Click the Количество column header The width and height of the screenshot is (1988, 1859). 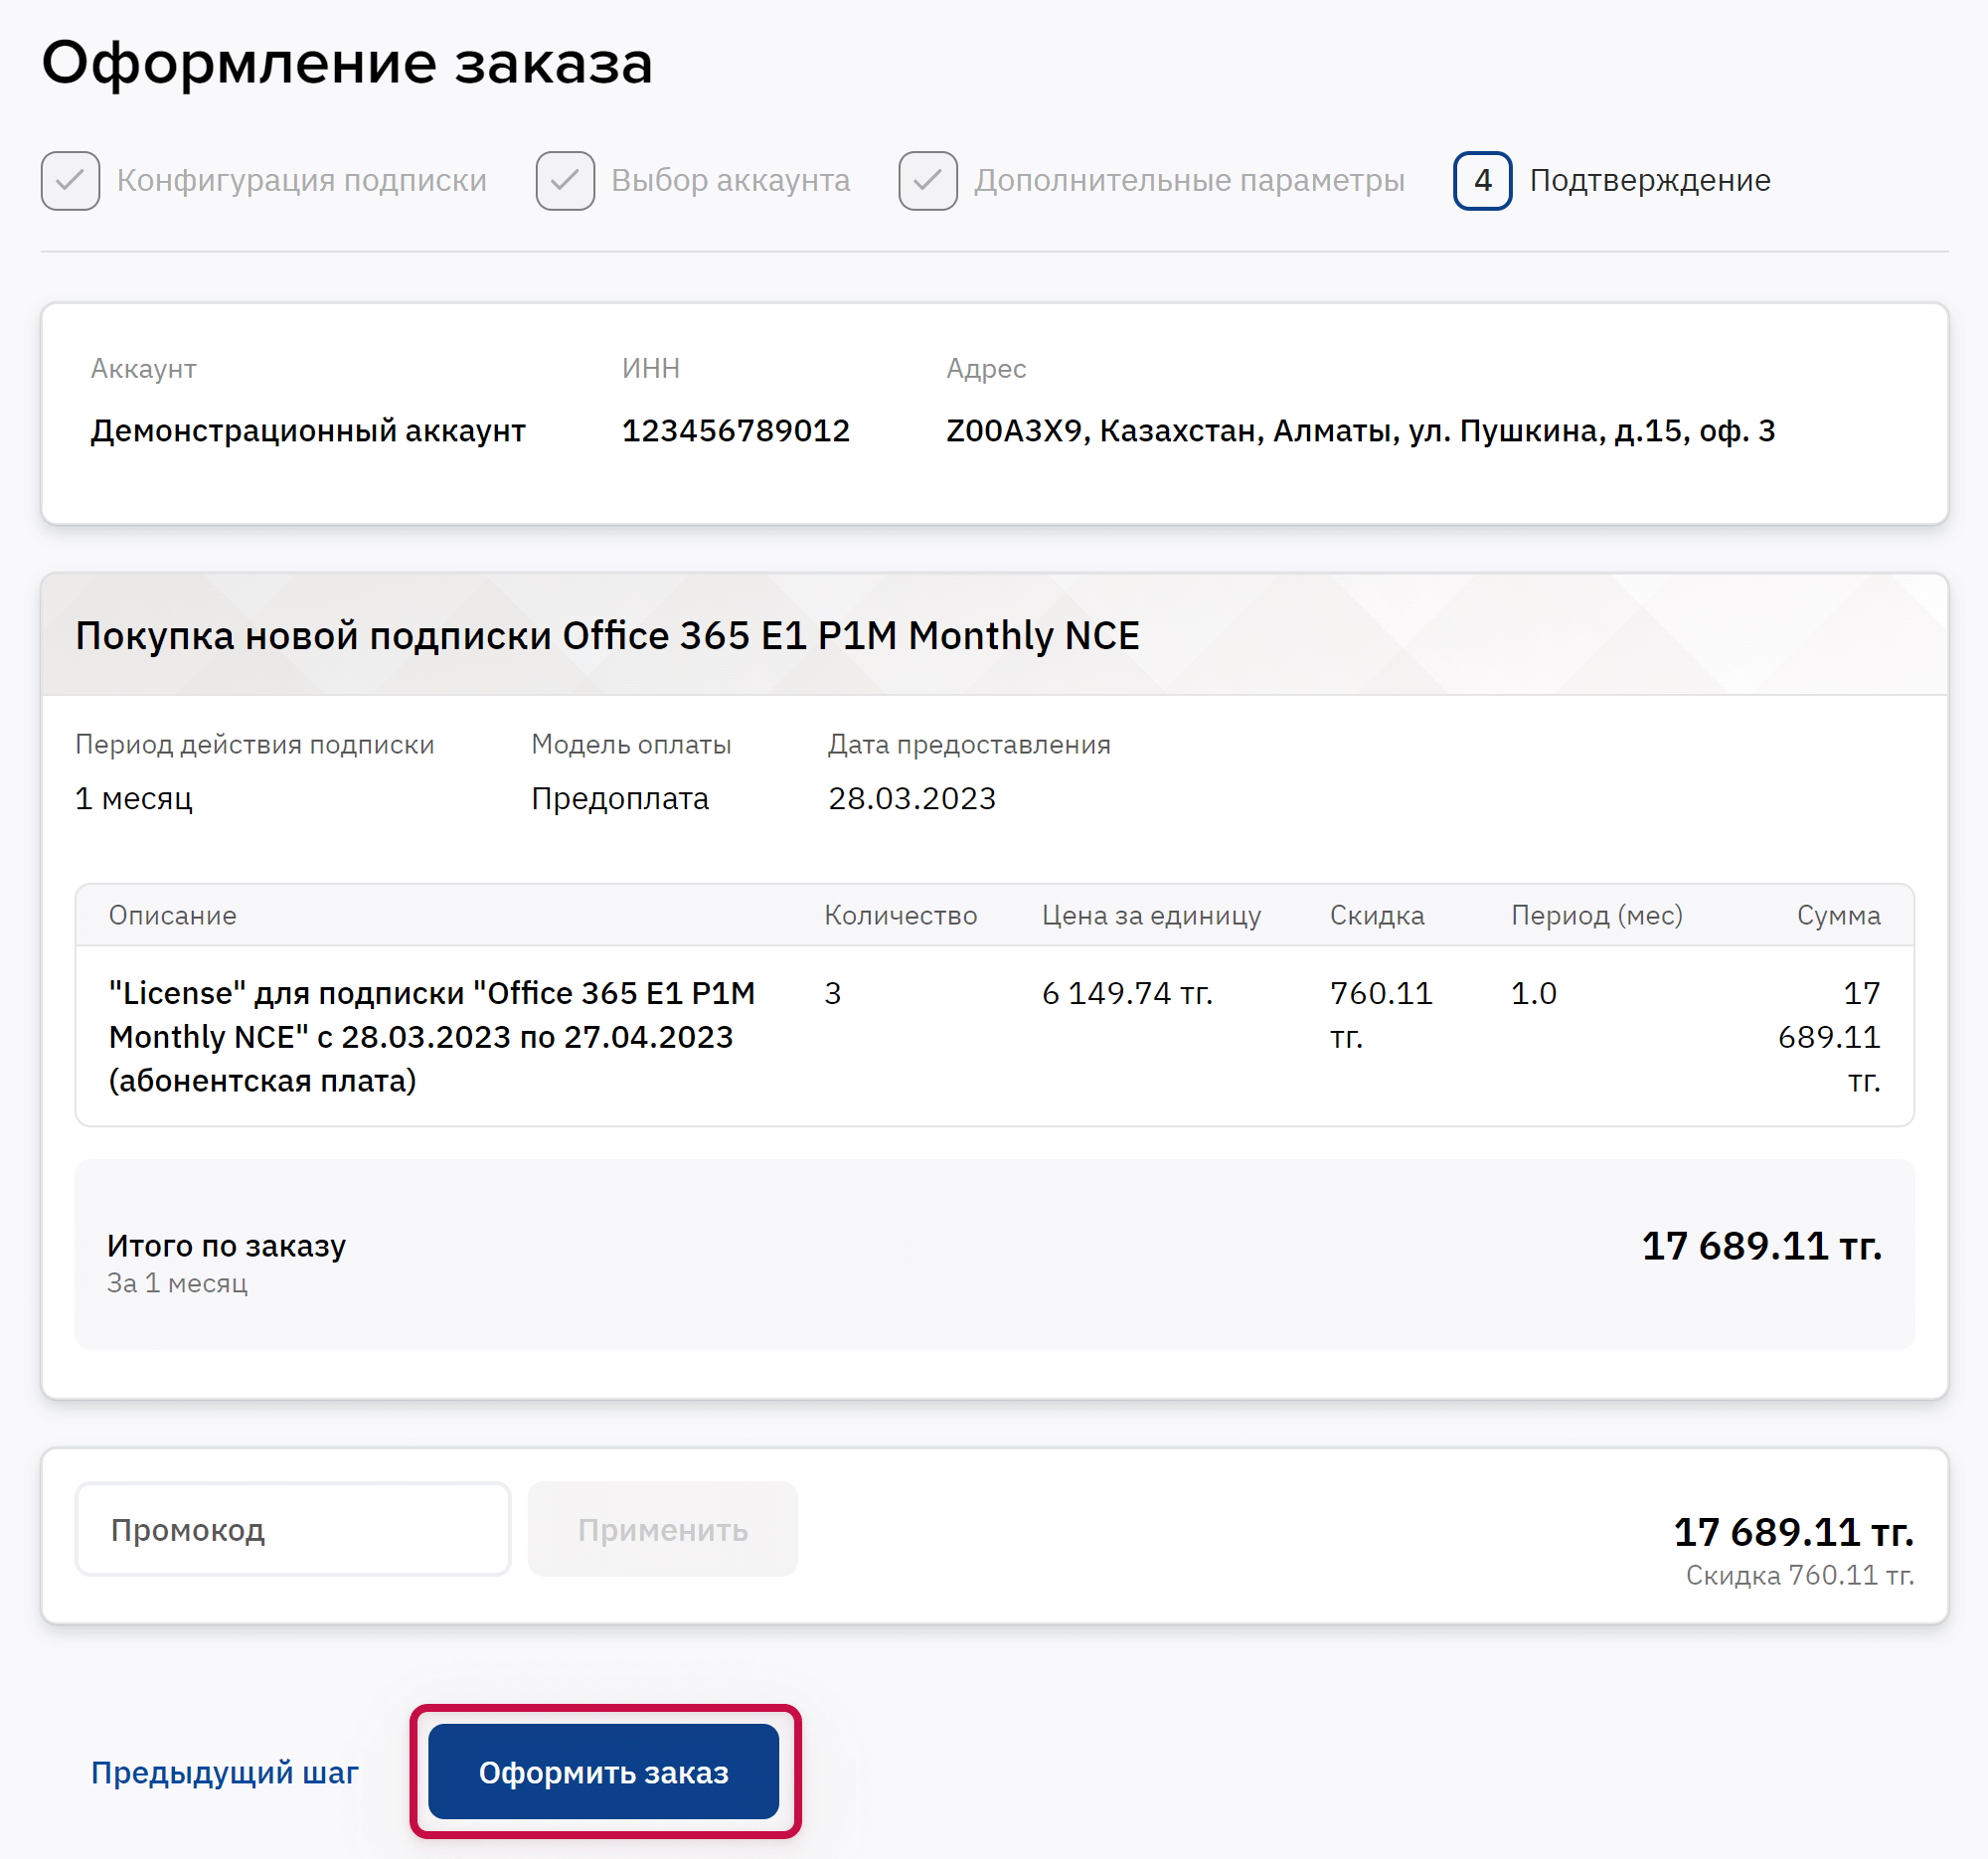[x=900, y=915]
